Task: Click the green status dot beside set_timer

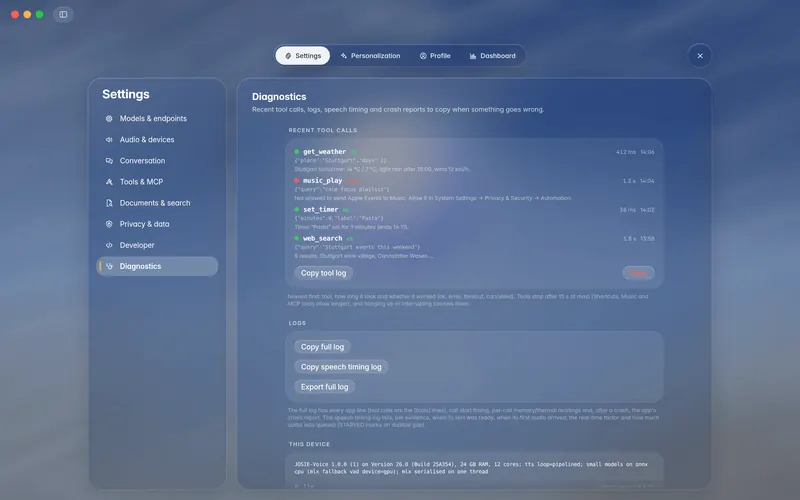Action: click(x=296, y=209)
